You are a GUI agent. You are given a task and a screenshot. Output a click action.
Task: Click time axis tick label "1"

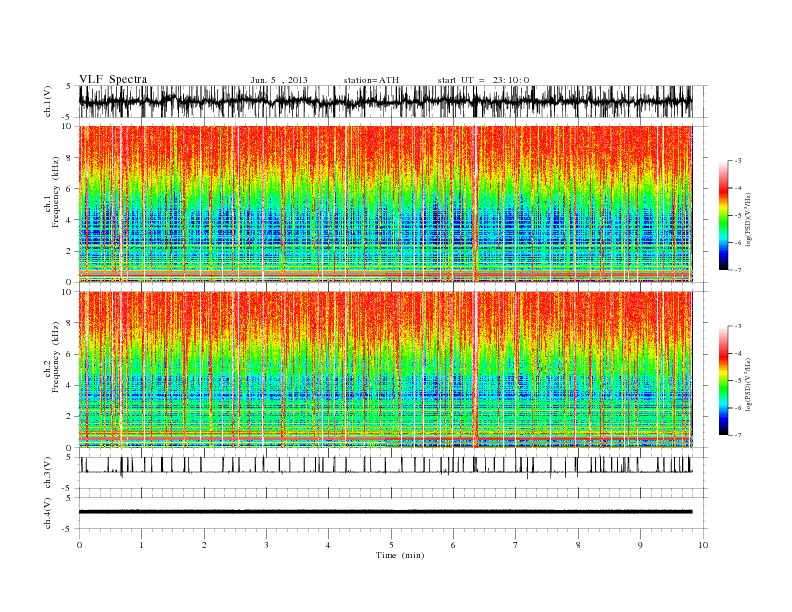pos(141,545)
